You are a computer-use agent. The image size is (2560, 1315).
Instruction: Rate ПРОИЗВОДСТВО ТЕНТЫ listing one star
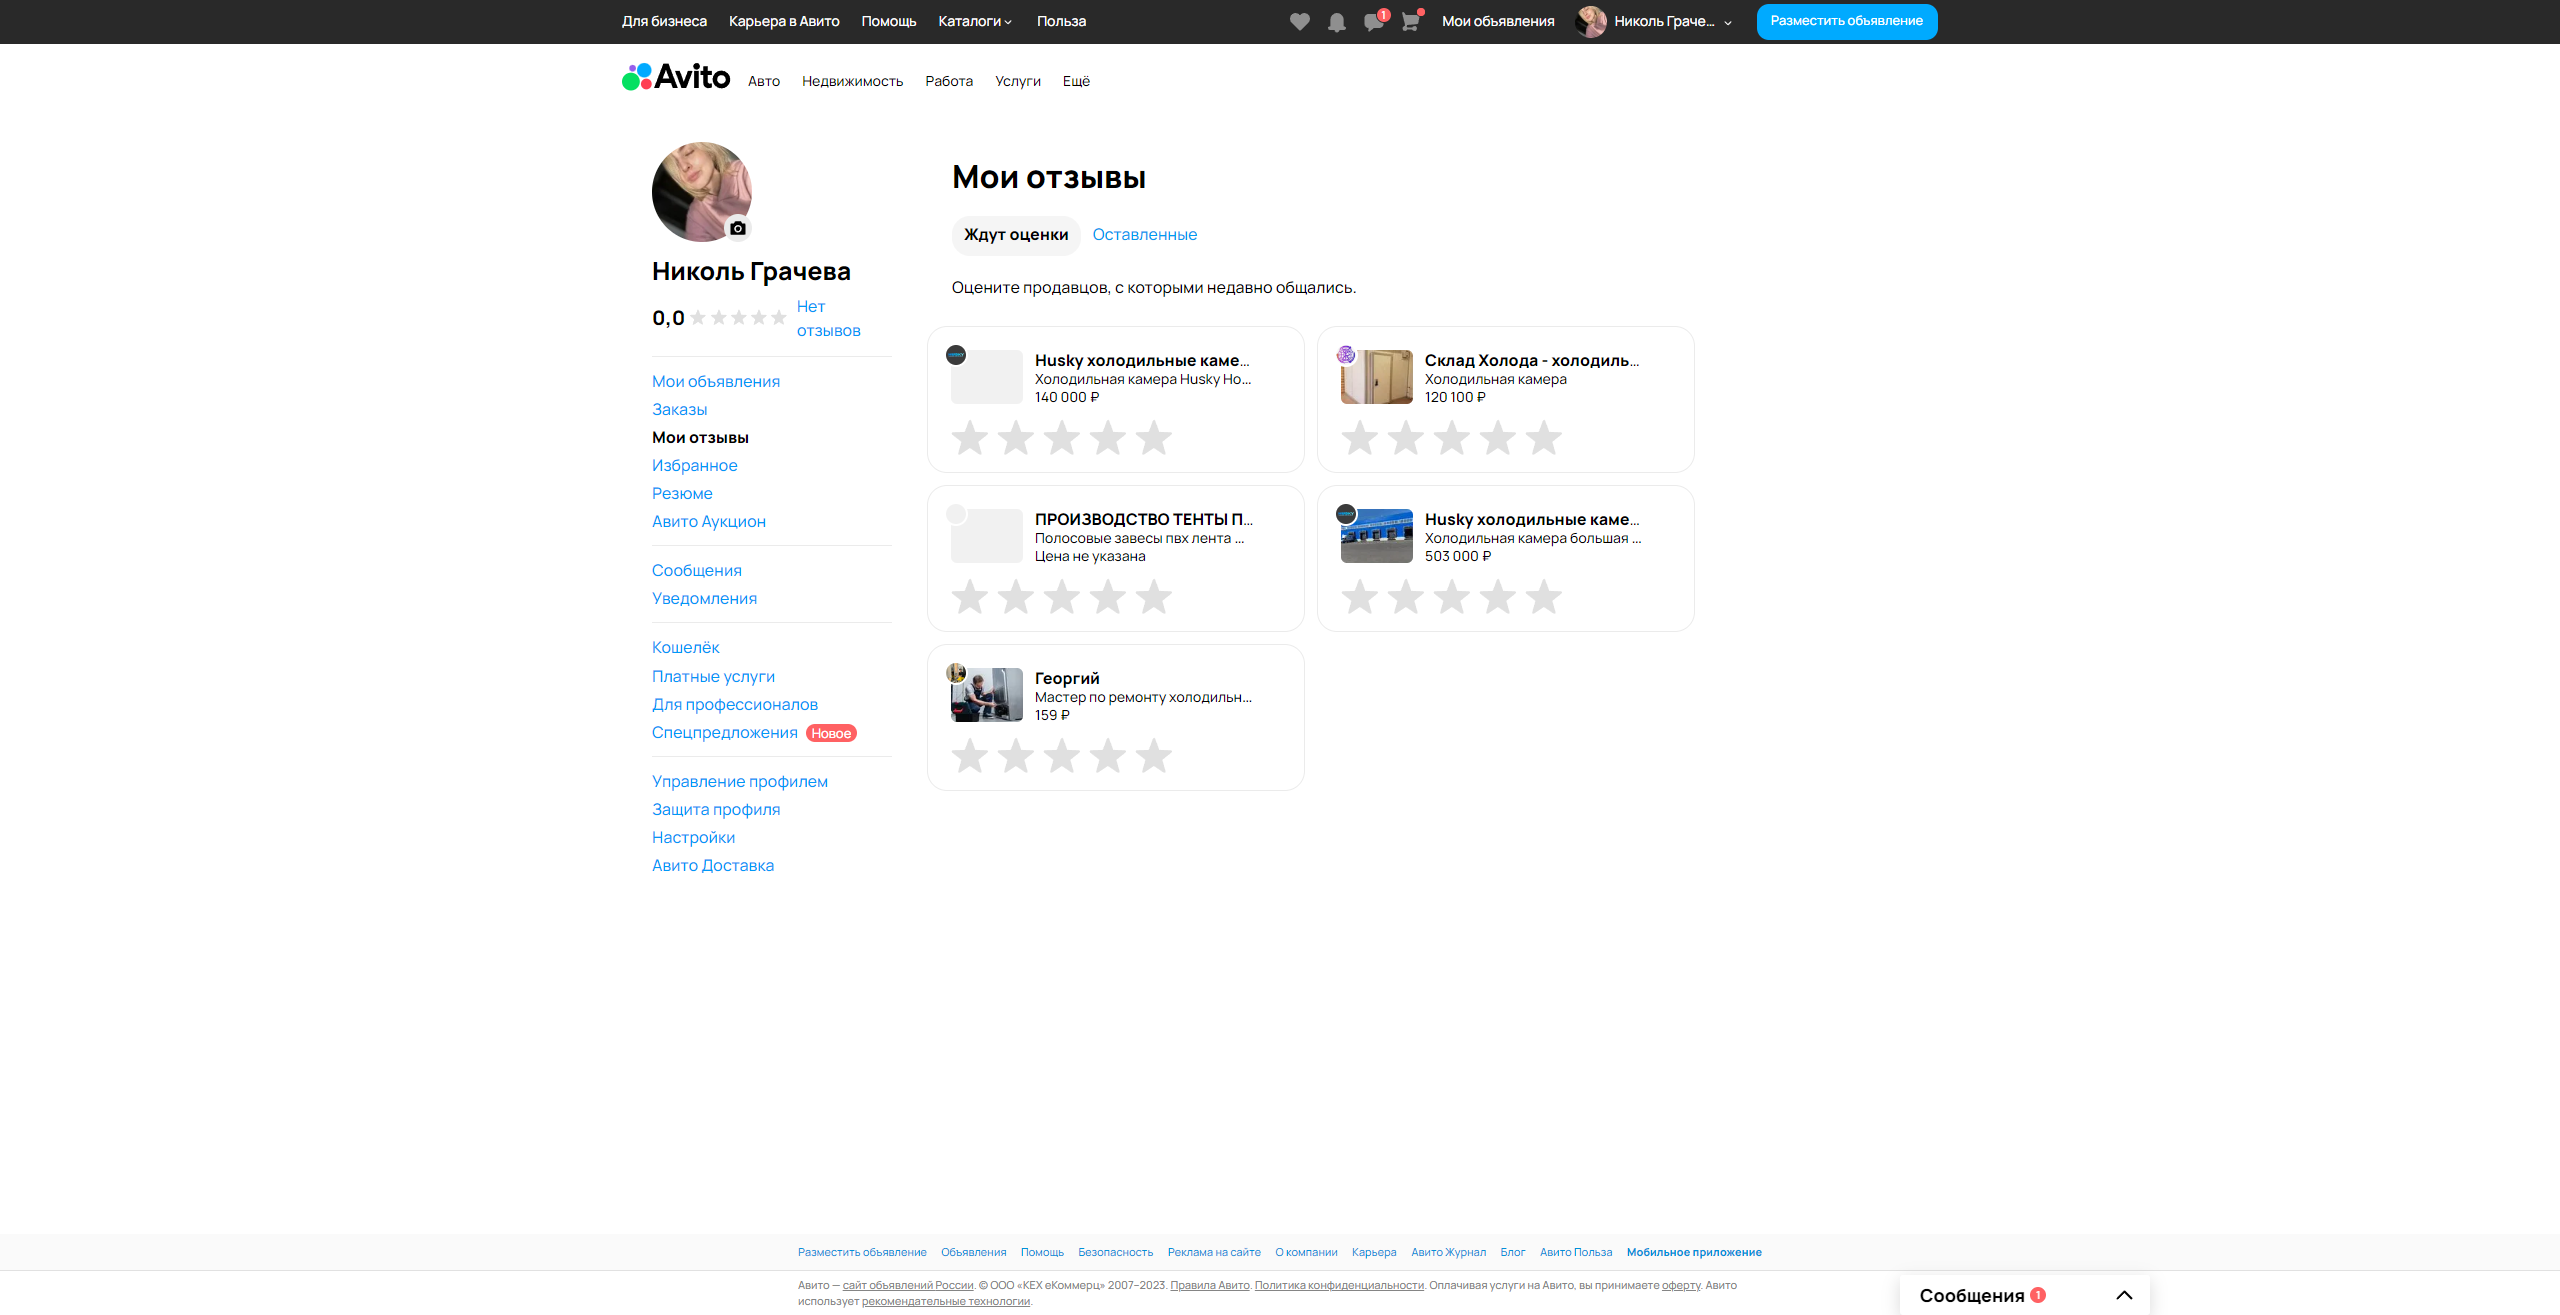click(970, 597)
